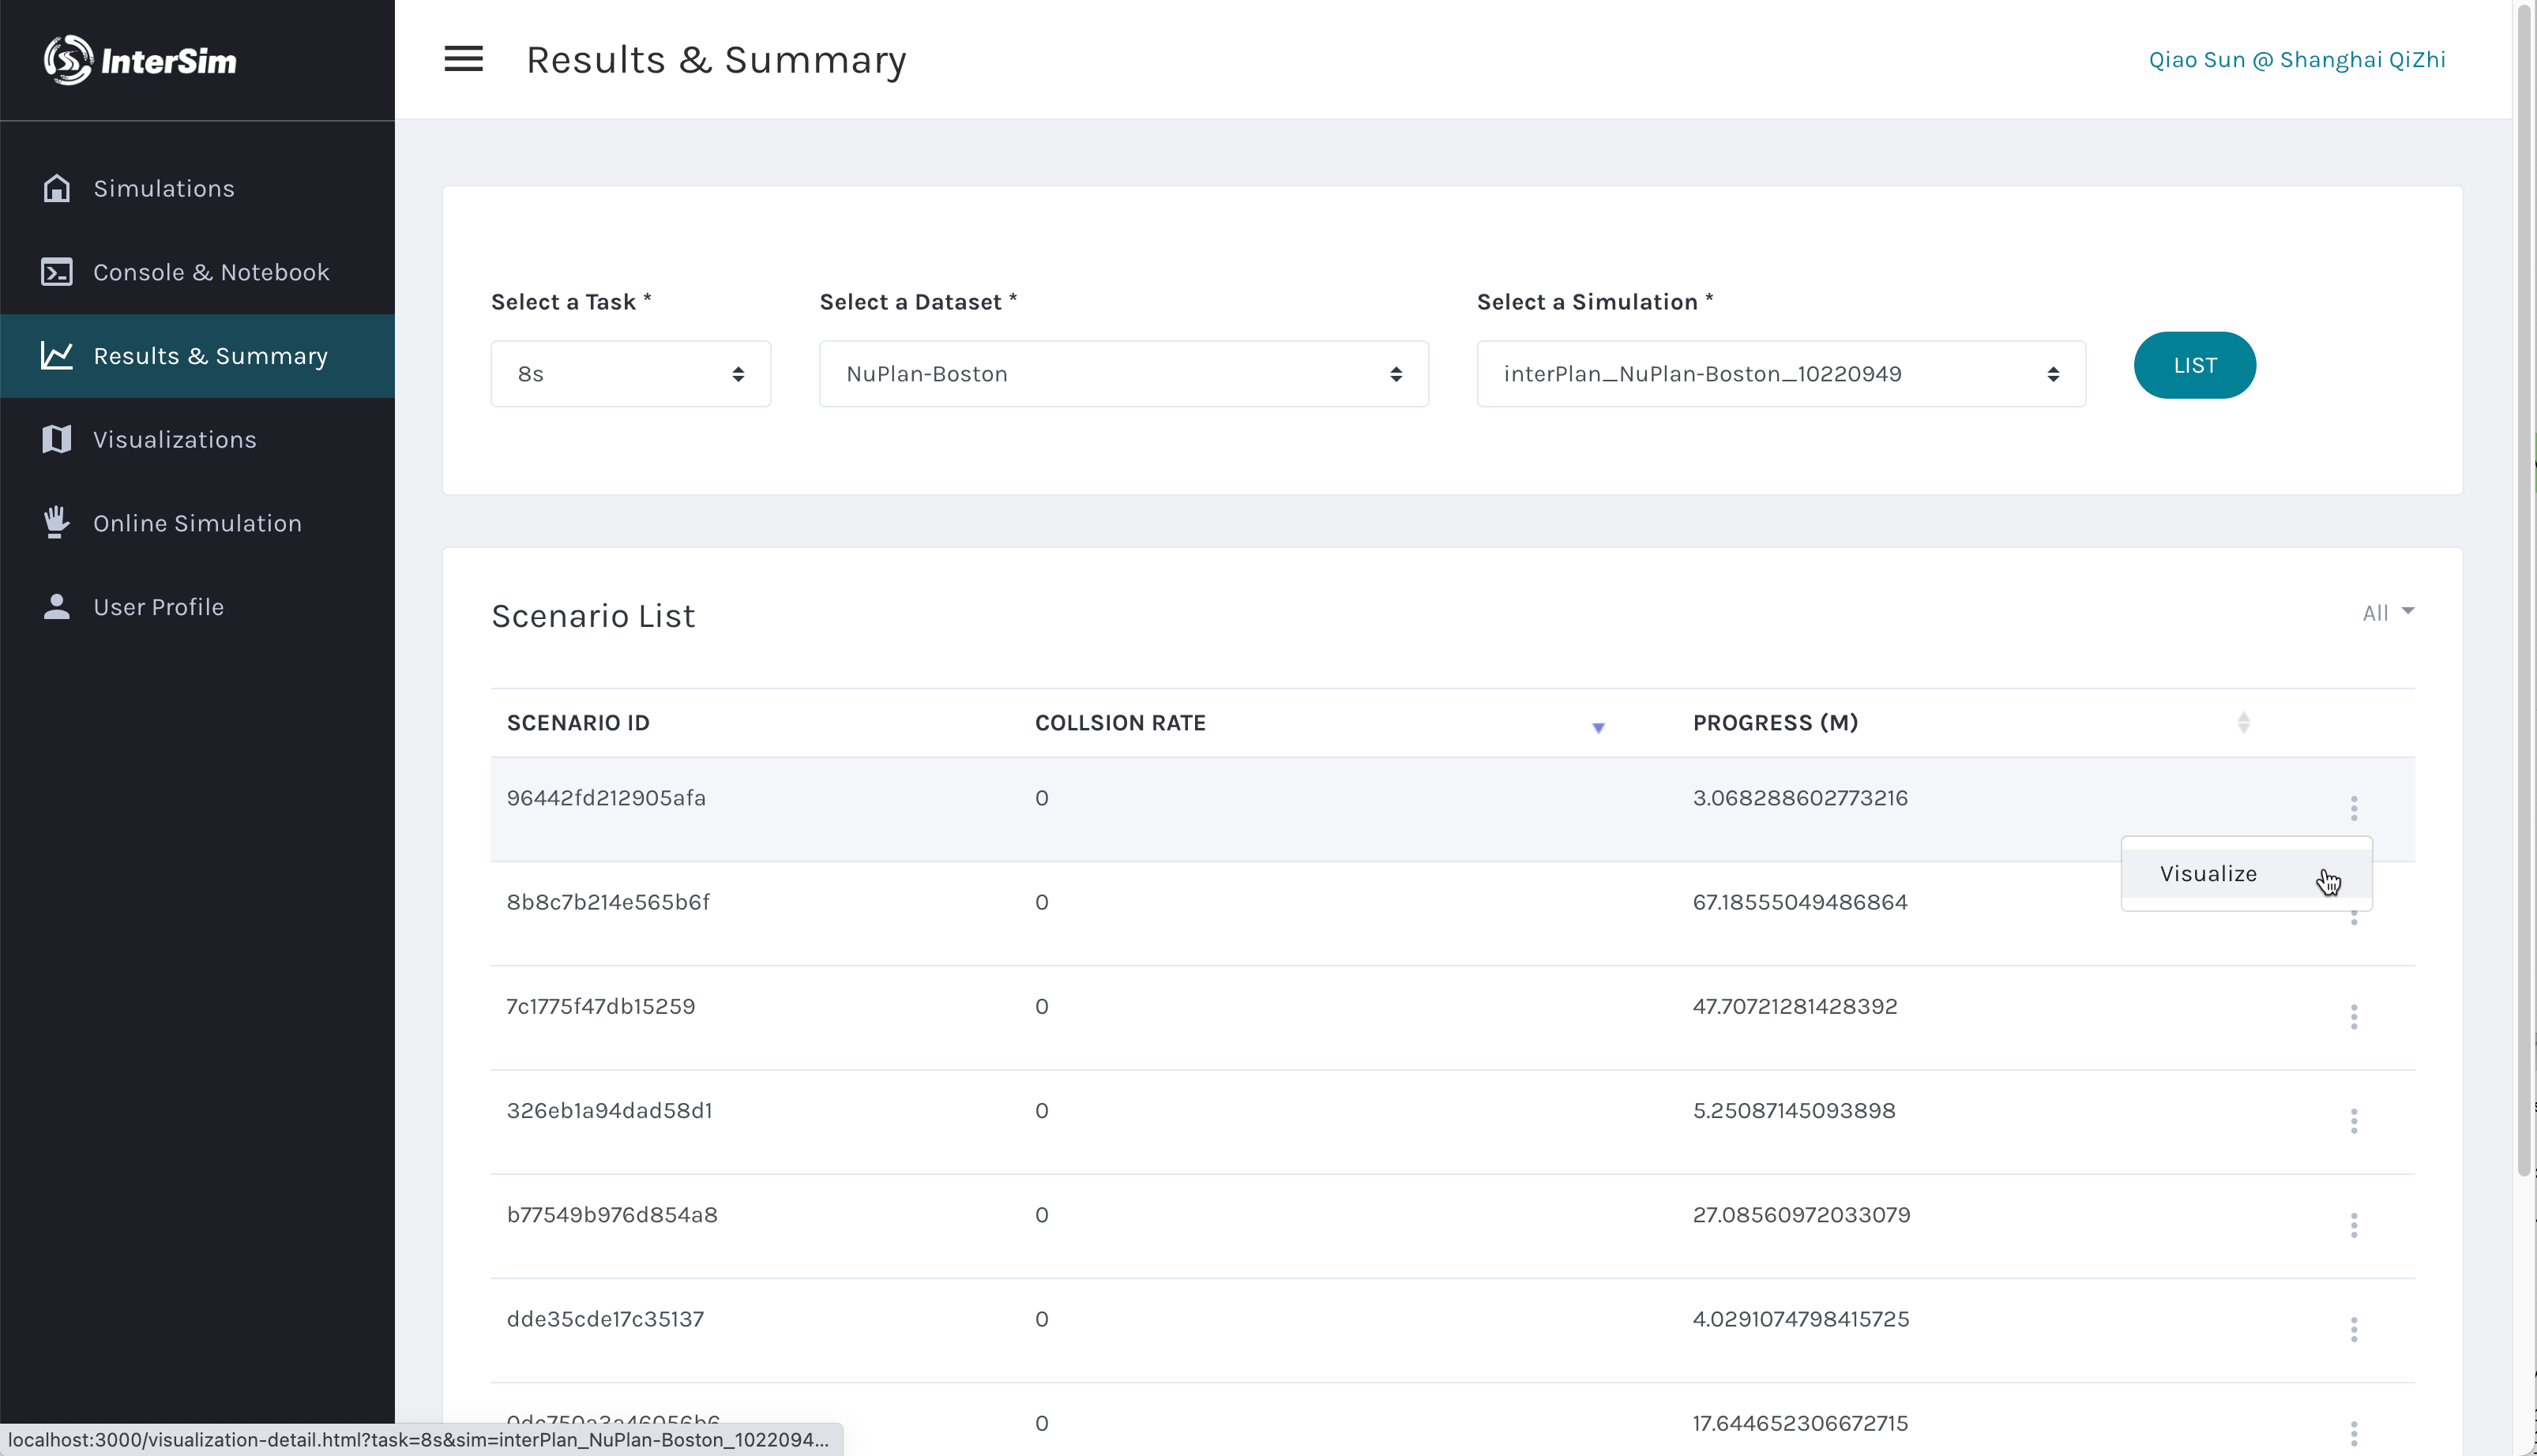Image resolution: width=2537 pixels, height=1456 pixels.
Task: Open three-dot menu for scenario b77549b976d854a8
Action: (x=2353, y=1224)
